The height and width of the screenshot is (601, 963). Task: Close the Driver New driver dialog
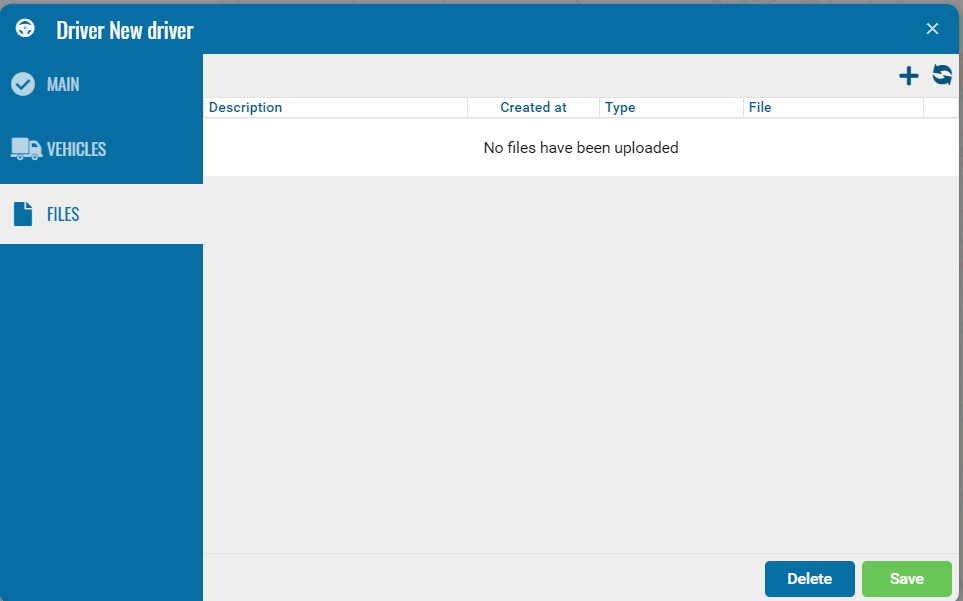[932, 28]
